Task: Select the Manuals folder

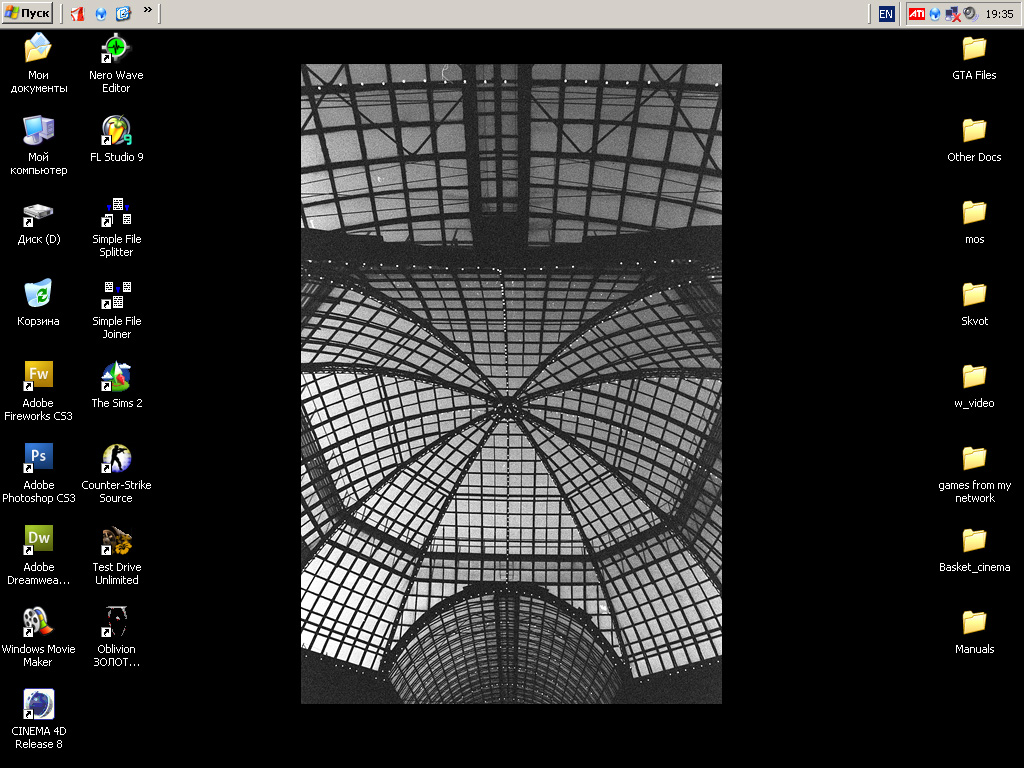Action: point(974,632)
